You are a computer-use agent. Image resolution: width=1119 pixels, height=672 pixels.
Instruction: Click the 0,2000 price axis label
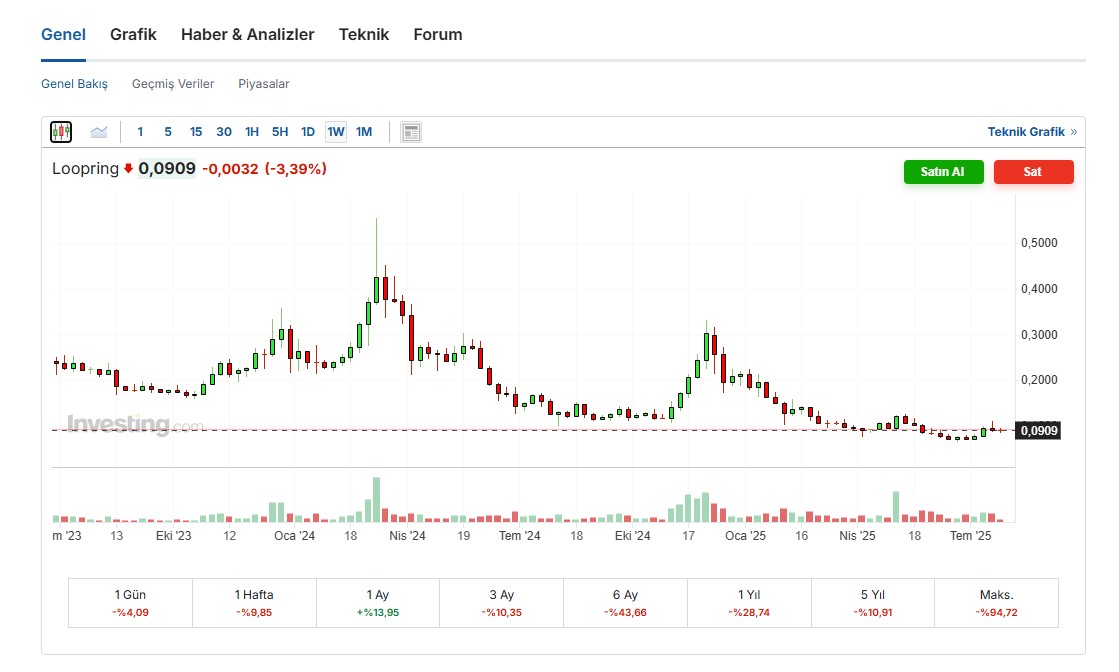click(1039, 380)
